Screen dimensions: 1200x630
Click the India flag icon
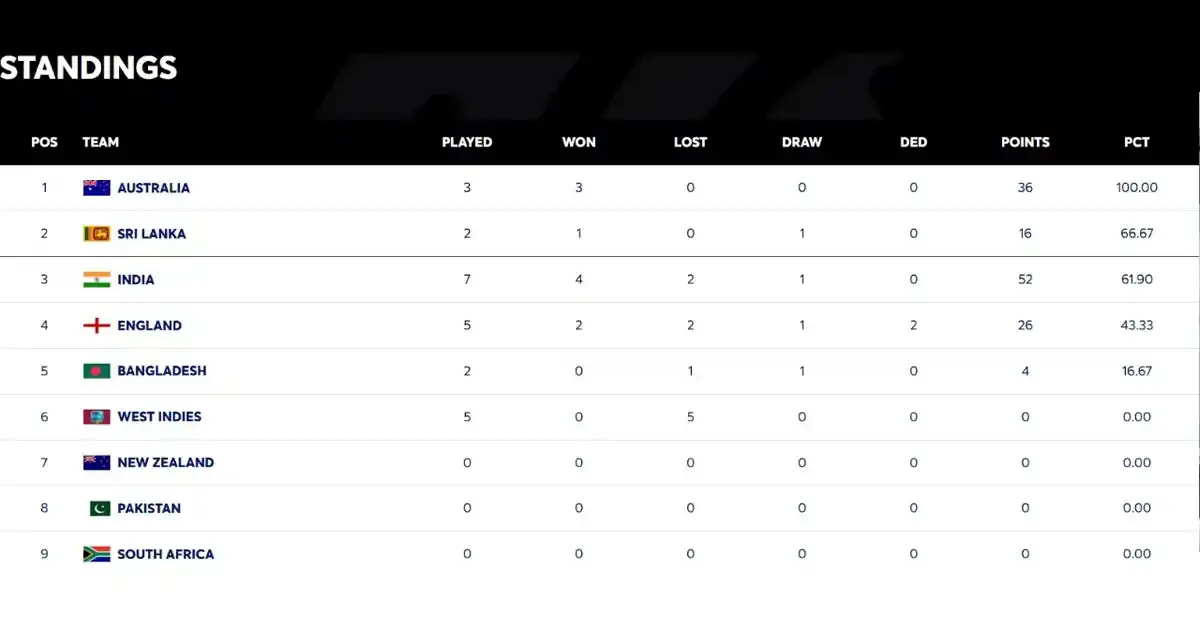[96, 280]
